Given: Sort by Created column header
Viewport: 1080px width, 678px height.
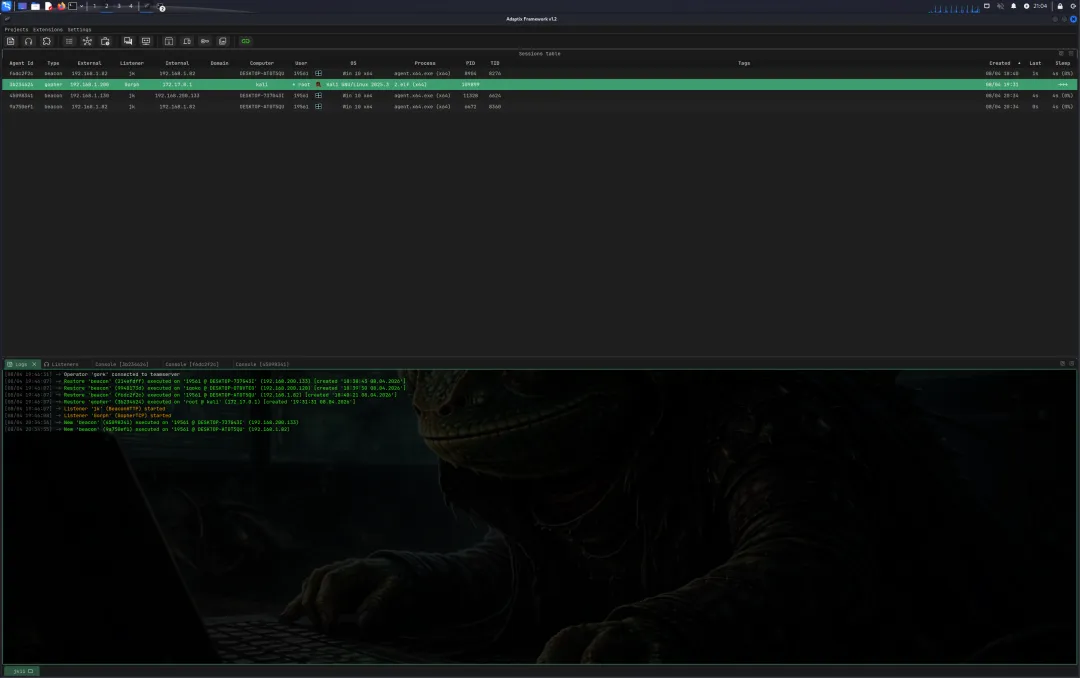Looking at the screenshot, I should coord(999,63).
